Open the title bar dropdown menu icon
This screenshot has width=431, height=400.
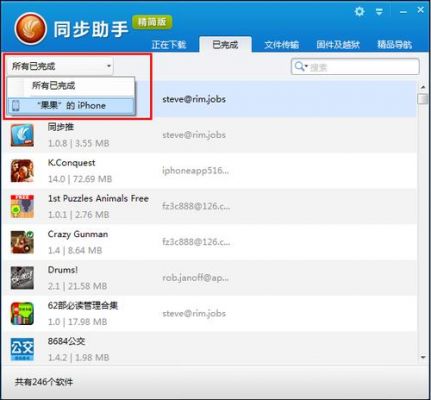click(379, 12)
